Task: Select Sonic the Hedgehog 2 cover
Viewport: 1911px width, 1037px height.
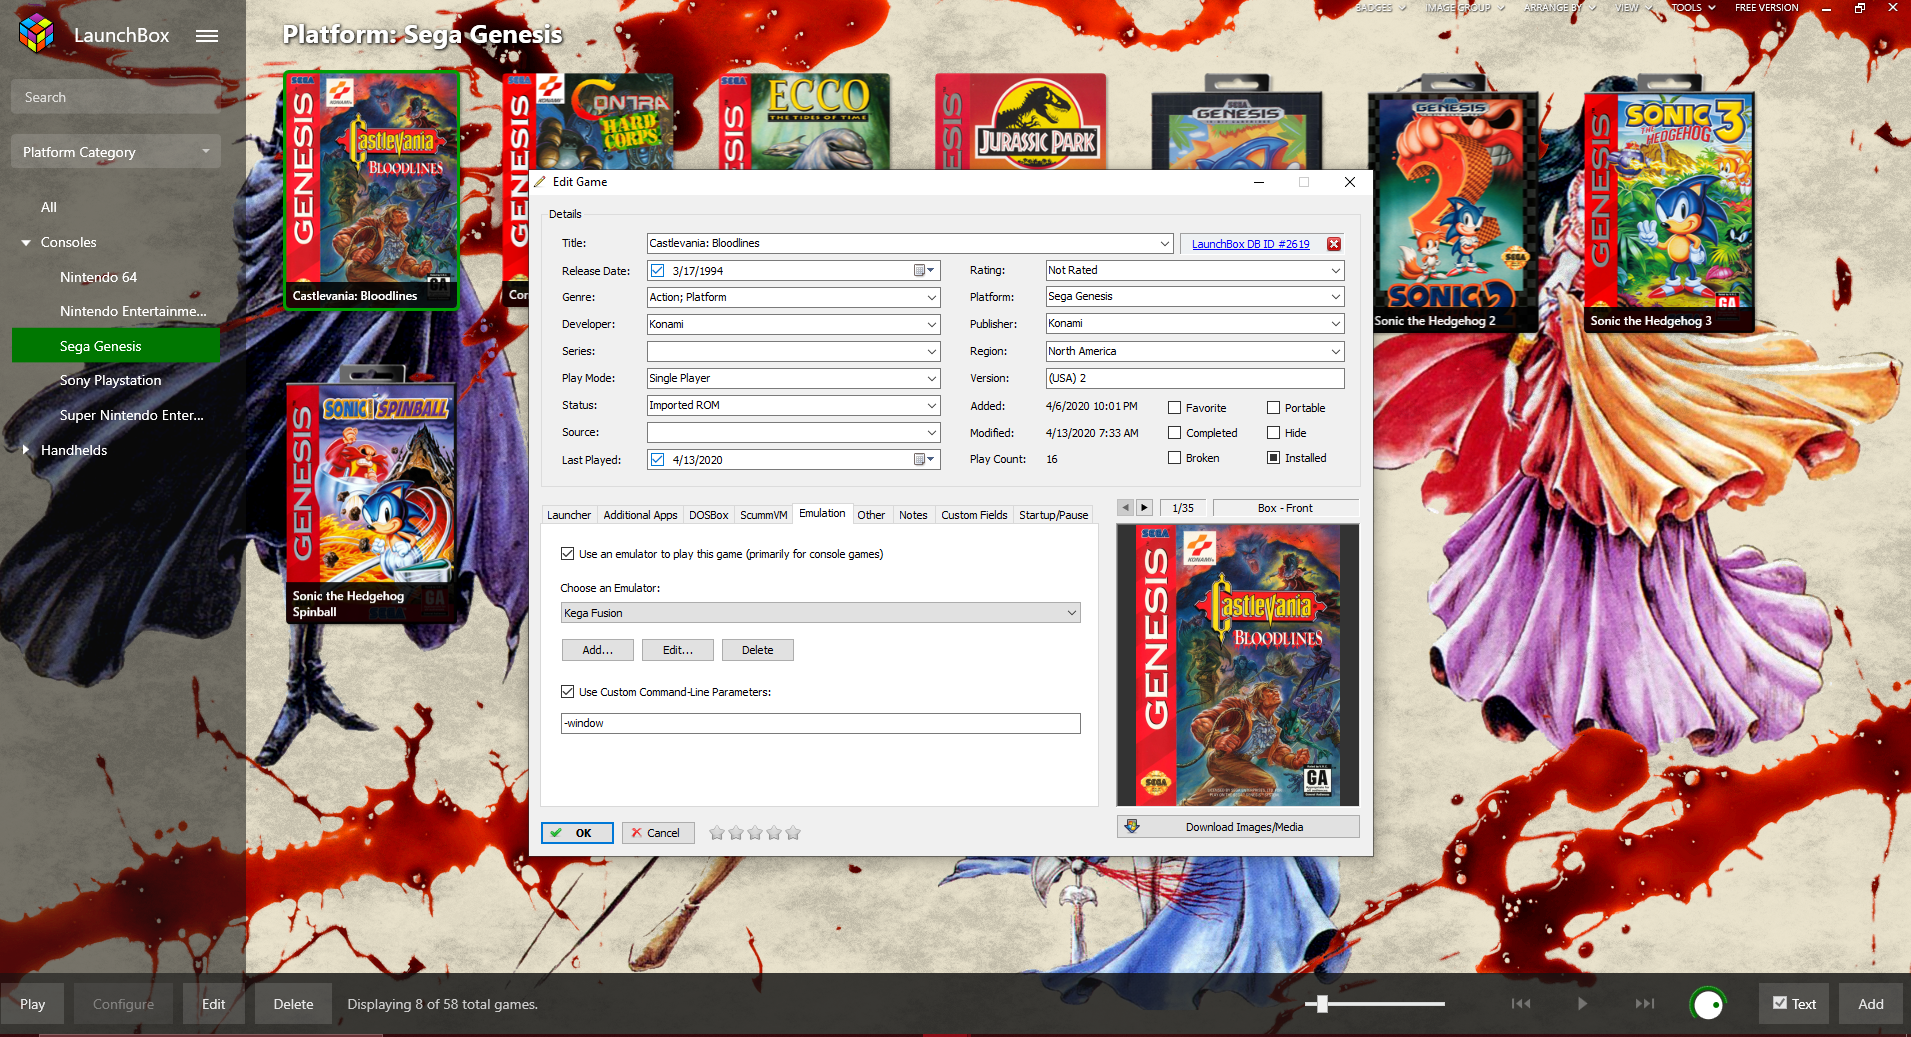Action: (x=1453, y=212)
